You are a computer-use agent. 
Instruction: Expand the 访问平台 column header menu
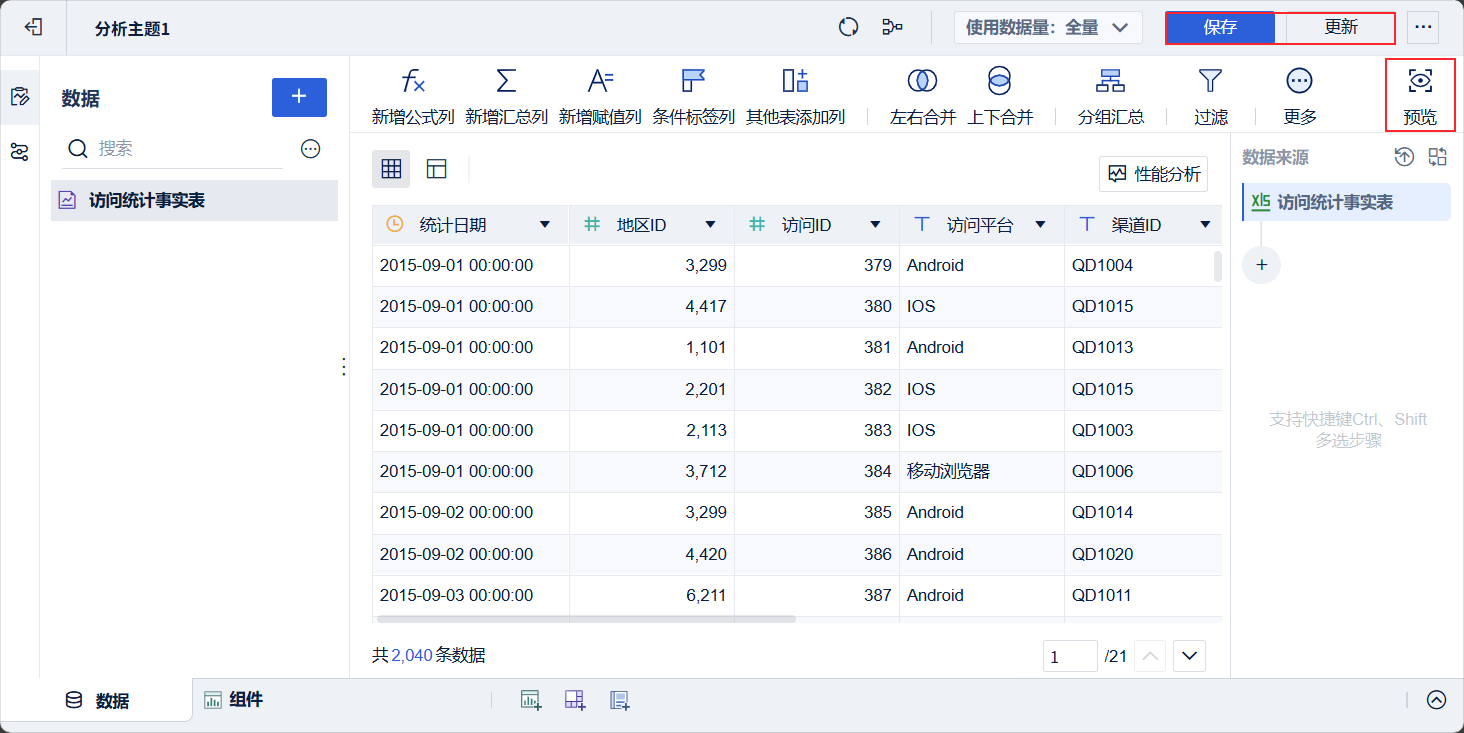coord(1040,225)
